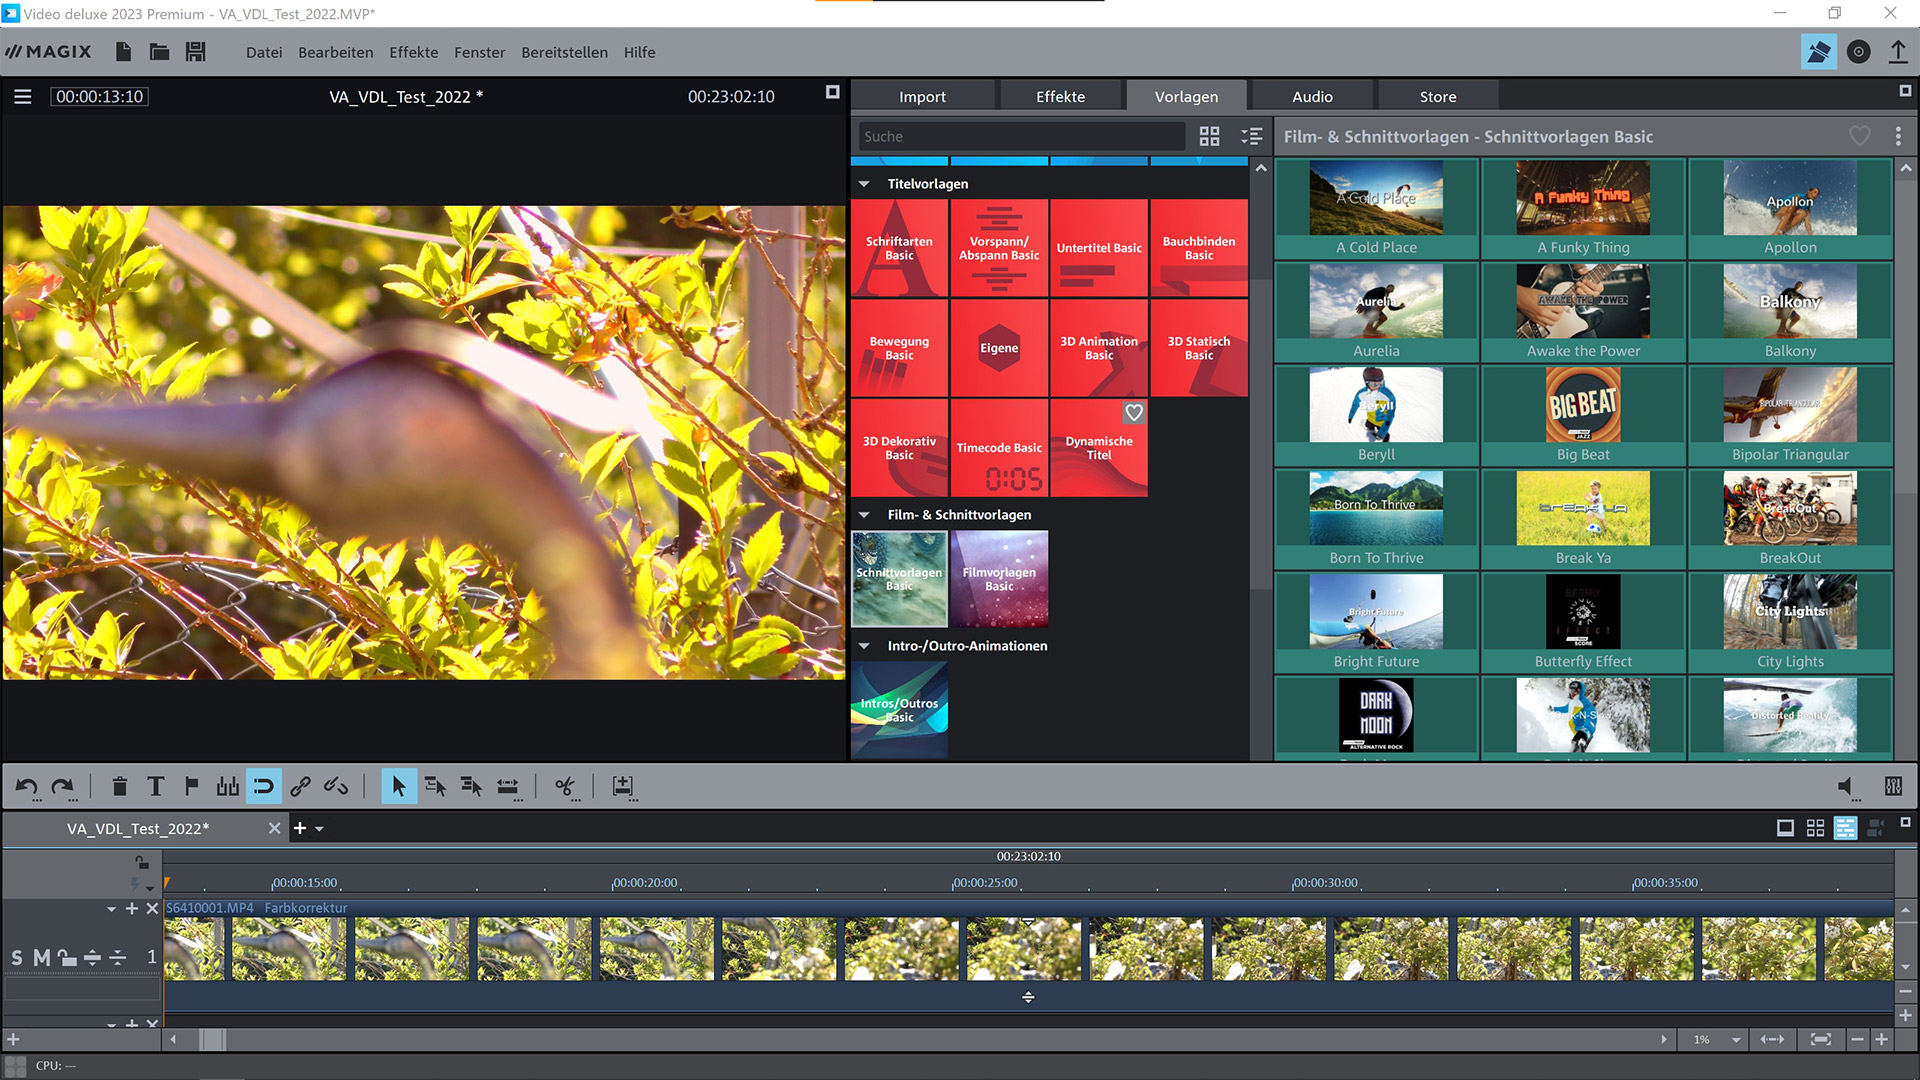This screenshot has height=1080, width=1920.
Task: Select the scissors cut tool
Action: point(565,787)
